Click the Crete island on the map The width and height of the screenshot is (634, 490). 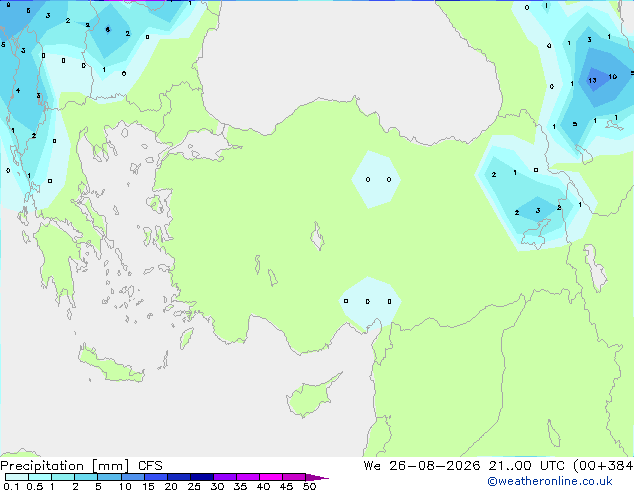(110, 365)
